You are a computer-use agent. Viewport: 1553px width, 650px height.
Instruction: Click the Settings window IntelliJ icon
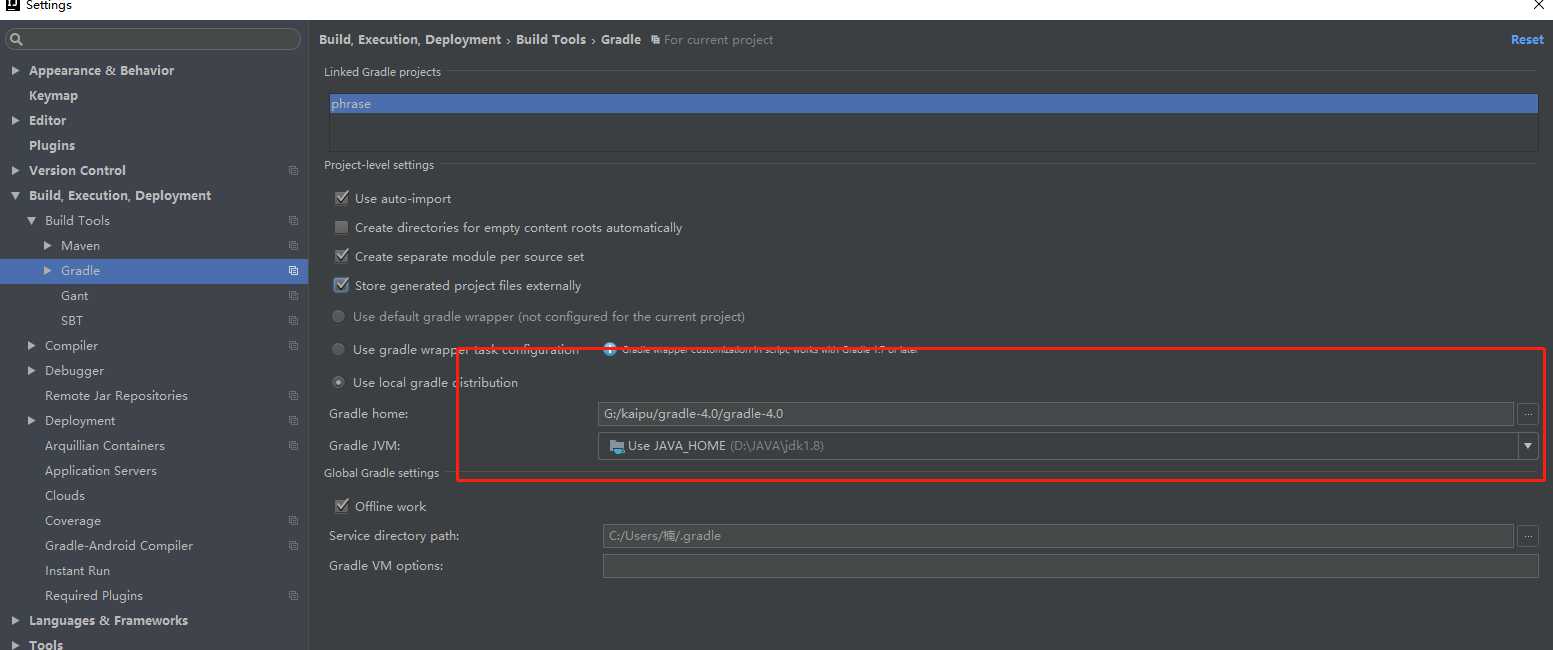(x=12, y=5)
